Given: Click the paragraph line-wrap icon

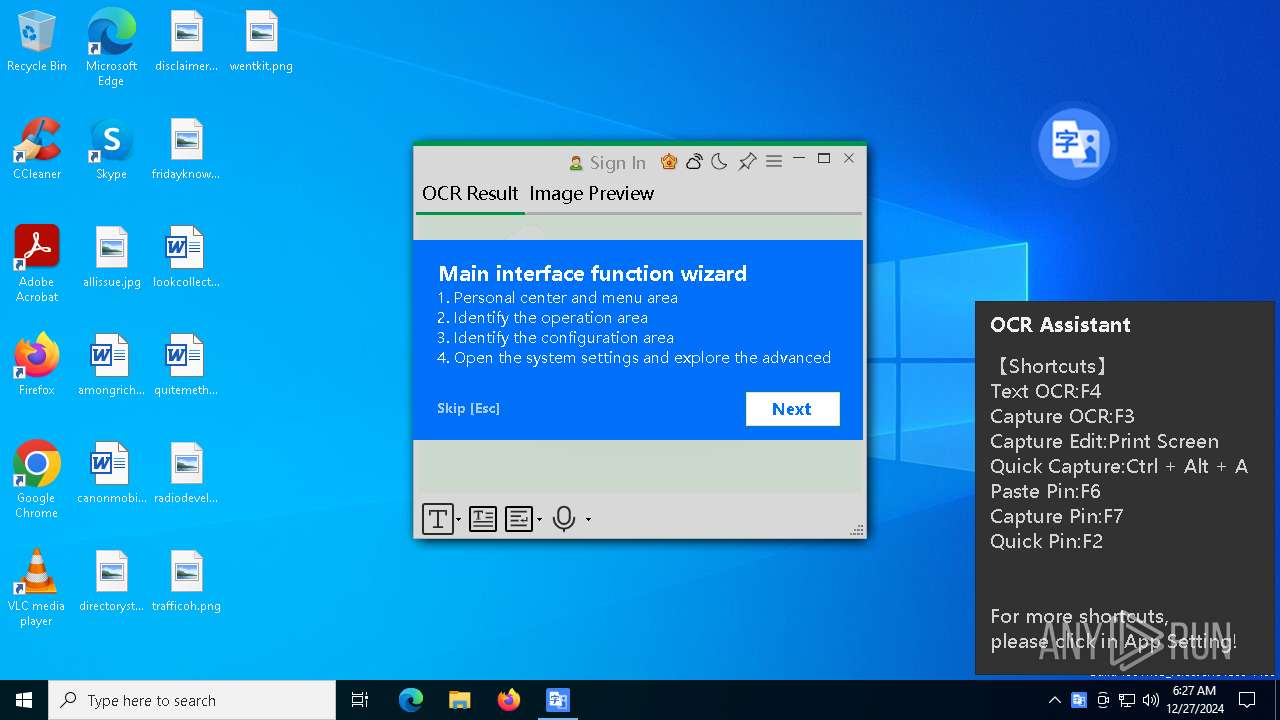Looking at the screenshot, I should click(518, 519).
